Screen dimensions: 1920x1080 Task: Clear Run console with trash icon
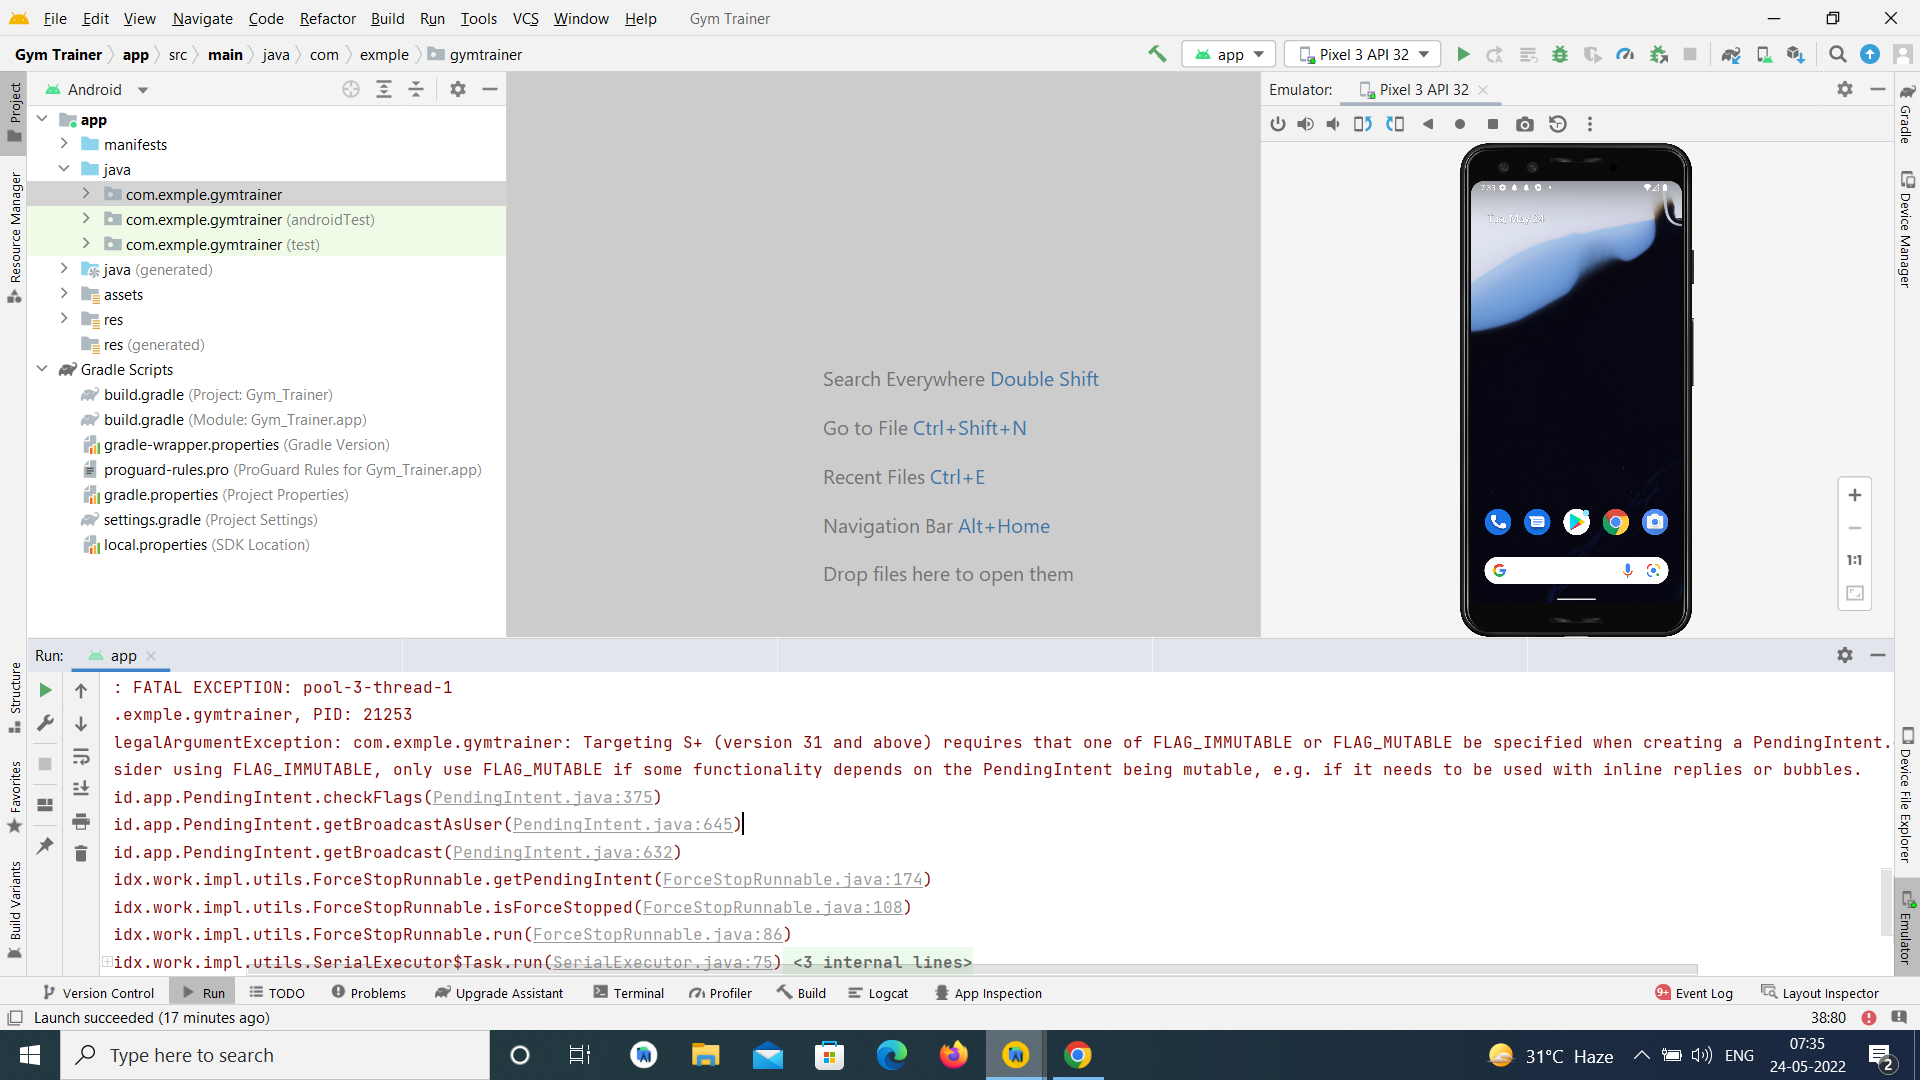pos(81,853)
